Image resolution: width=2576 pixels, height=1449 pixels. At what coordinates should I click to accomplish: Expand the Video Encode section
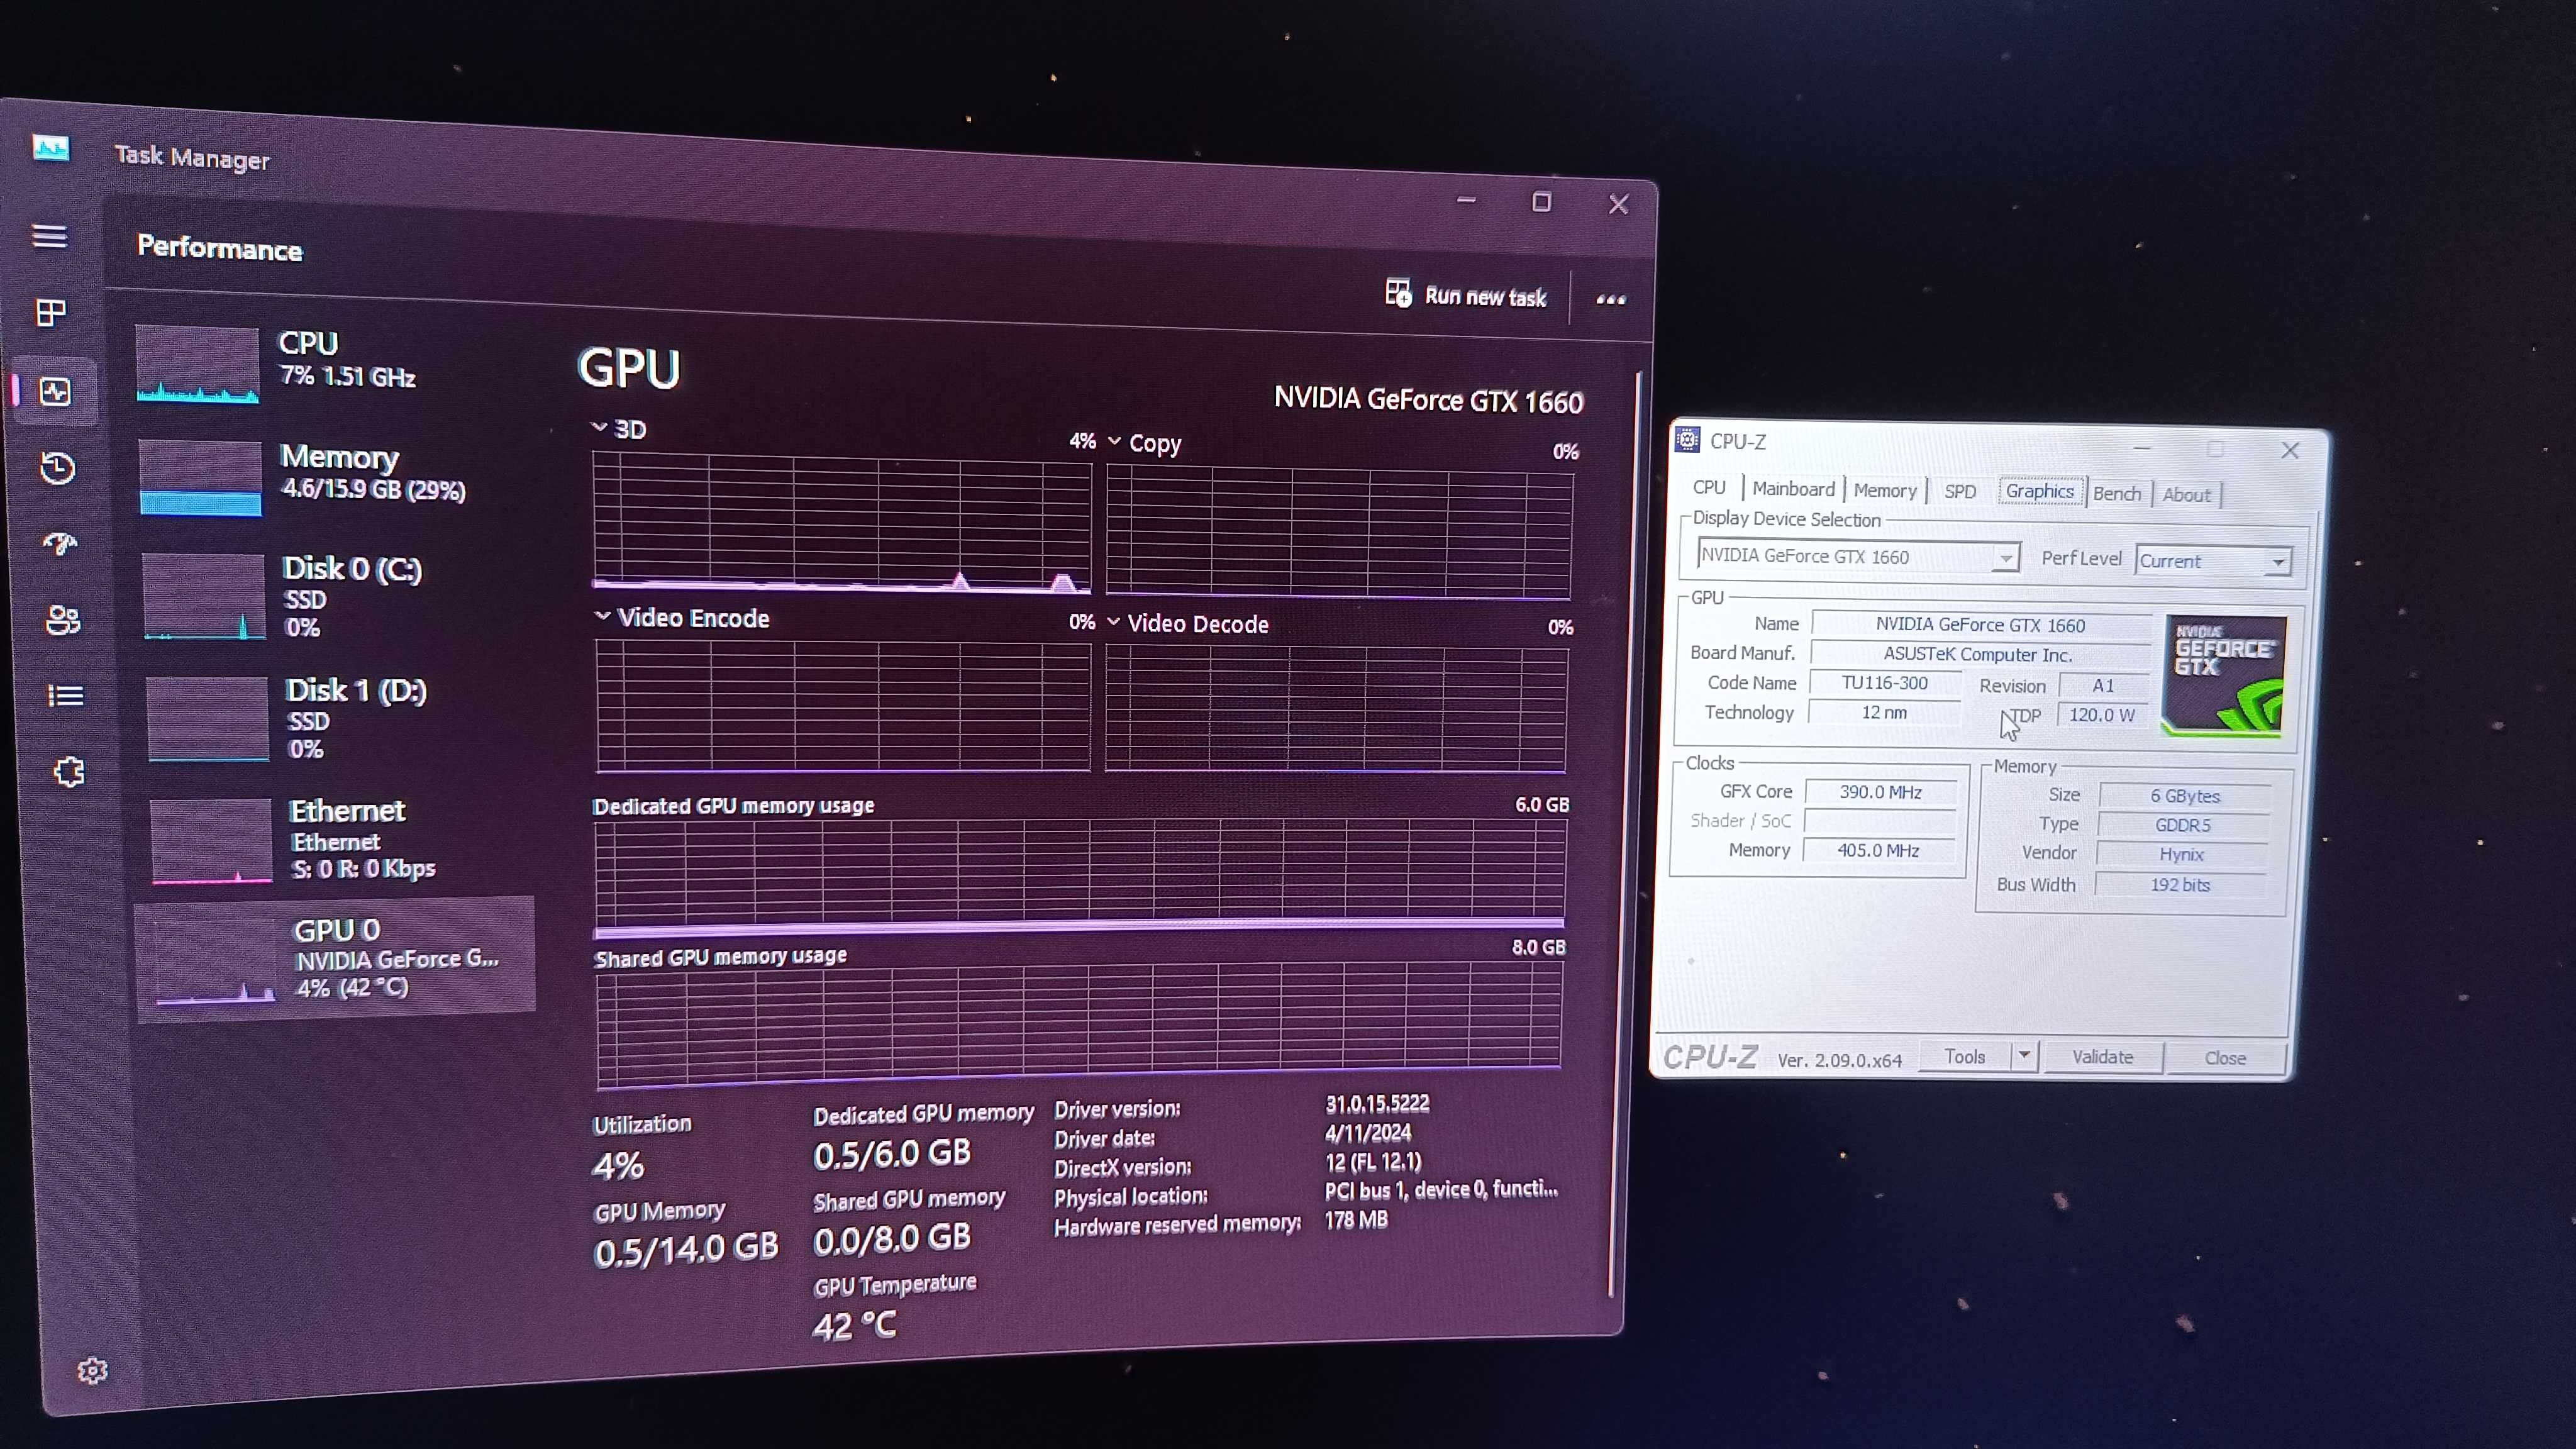pyautogui.click(x=601, y=618)
